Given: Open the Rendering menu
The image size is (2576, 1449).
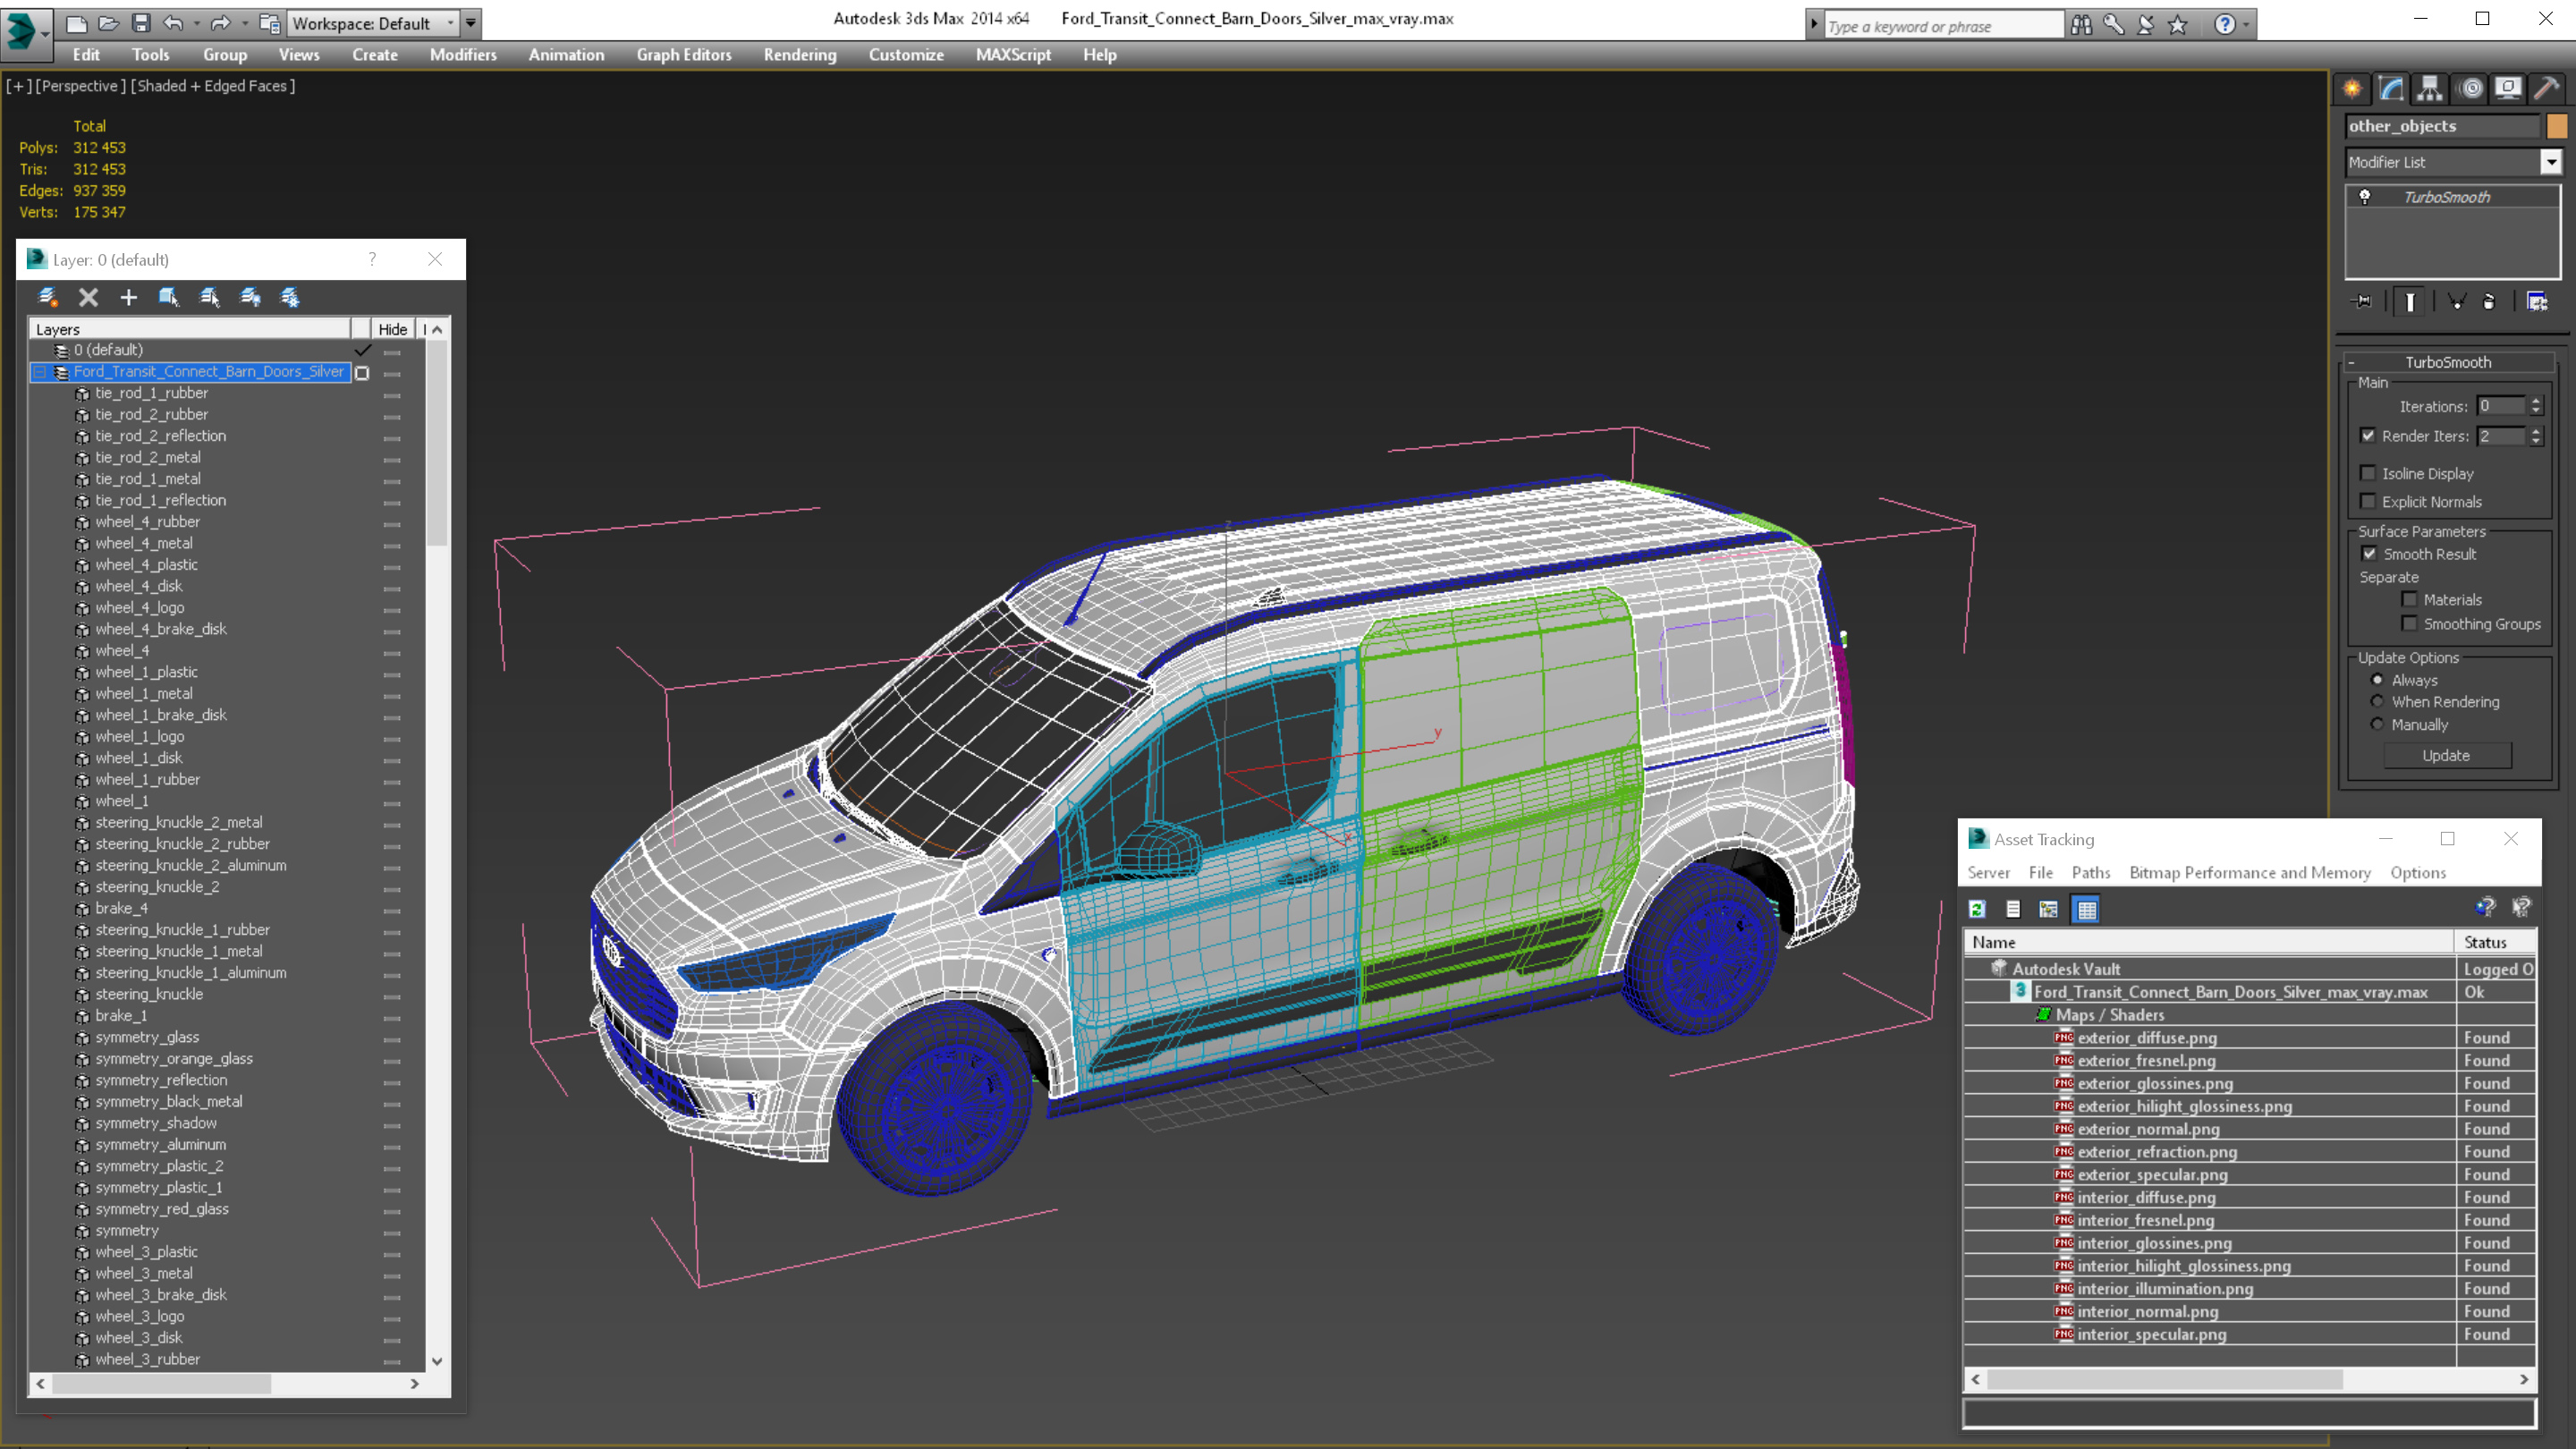Looking at the screenshot, I should [x=800, y=55].
